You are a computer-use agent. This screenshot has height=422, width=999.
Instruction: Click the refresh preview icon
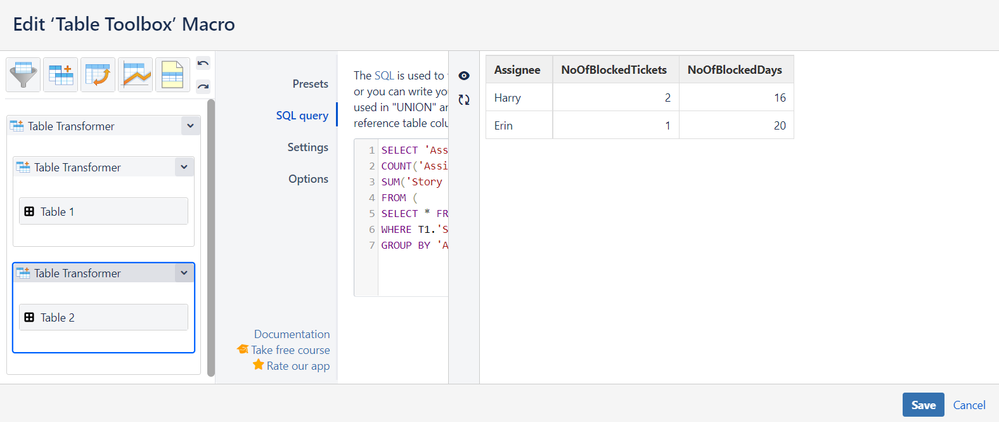pos(464,100)
